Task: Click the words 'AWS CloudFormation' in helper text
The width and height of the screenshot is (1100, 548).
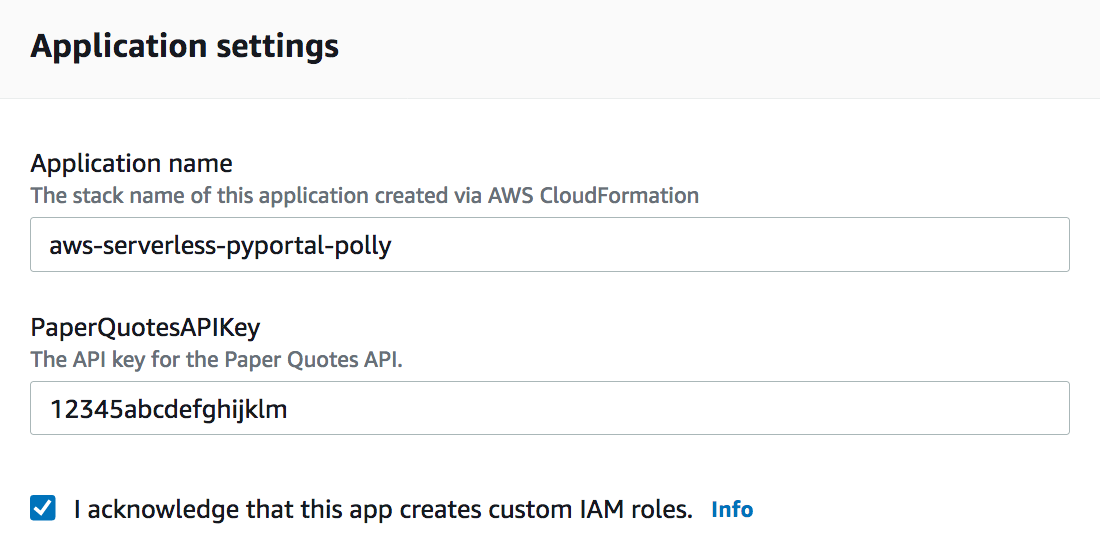Action: [593, 195]
